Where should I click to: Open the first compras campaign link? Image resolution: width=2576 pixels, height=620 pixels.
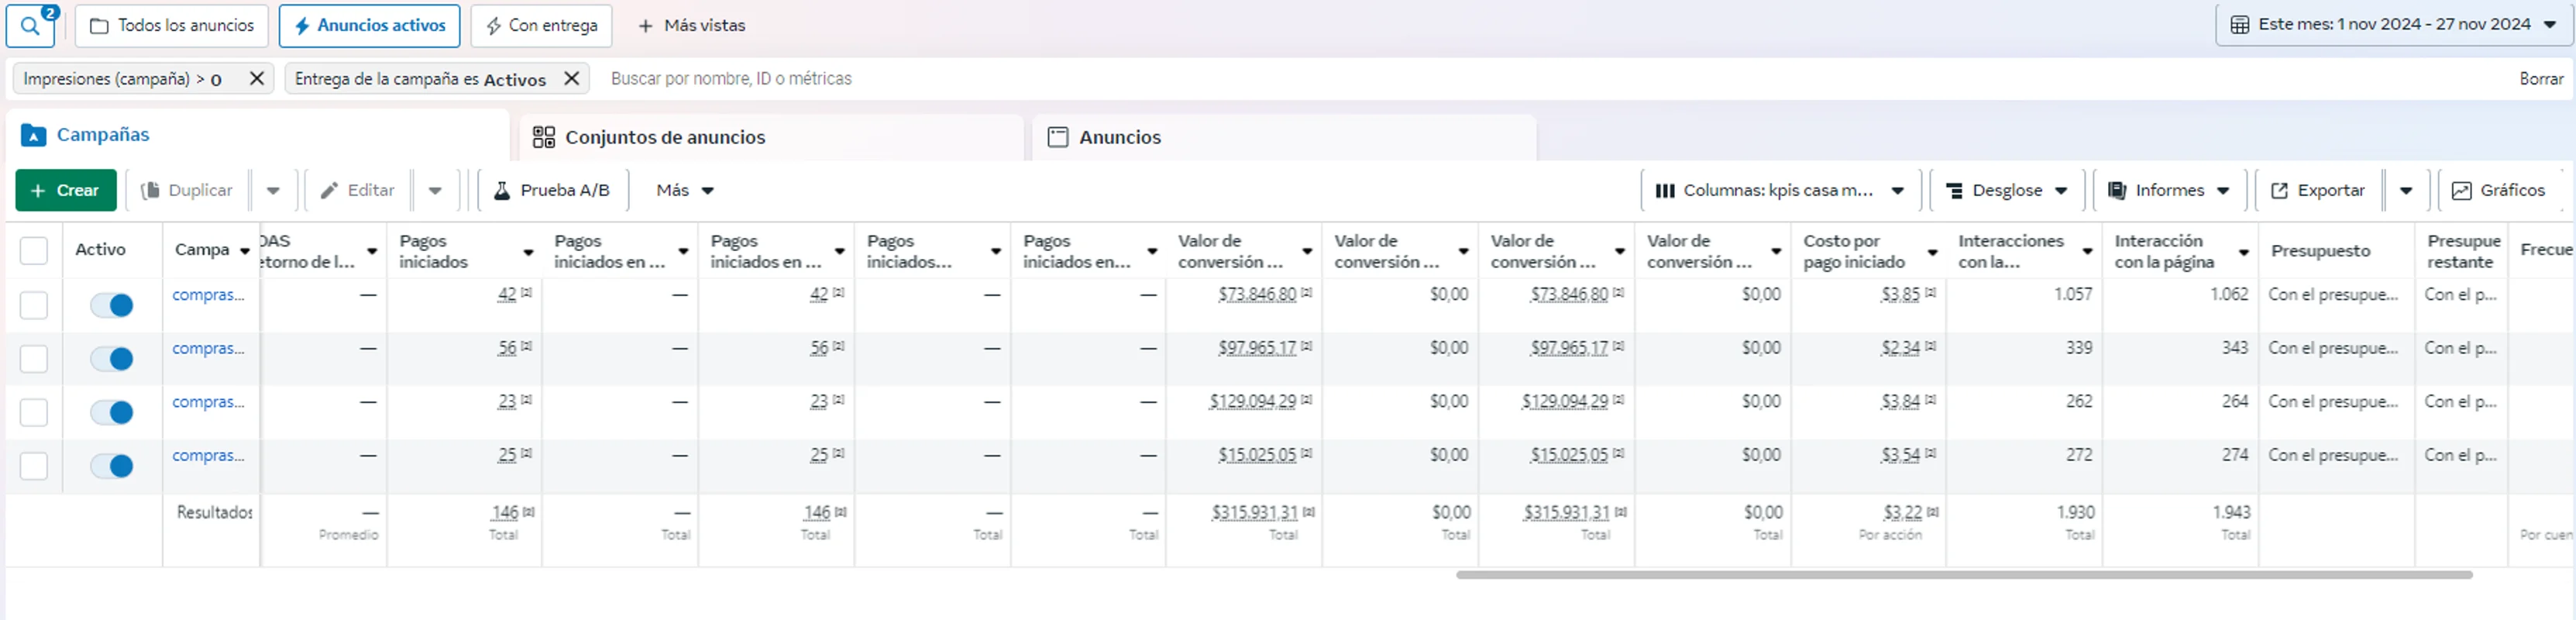208,294
